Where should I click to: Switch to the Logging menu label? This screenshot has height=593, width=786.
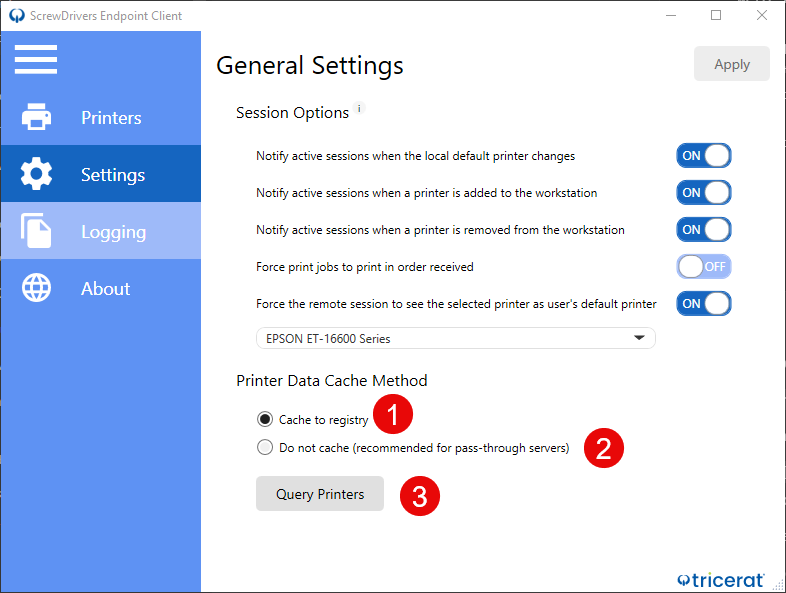tap(113, 232)
